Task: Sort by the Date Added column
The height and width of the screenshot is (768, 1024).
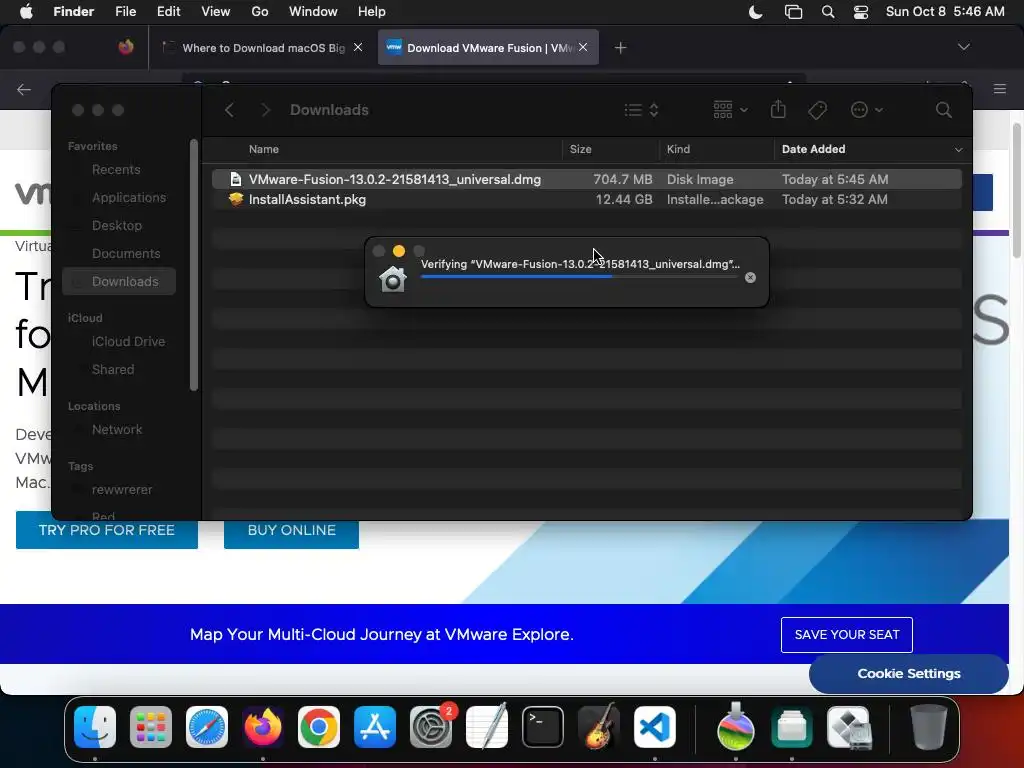Action: [813, 149]
